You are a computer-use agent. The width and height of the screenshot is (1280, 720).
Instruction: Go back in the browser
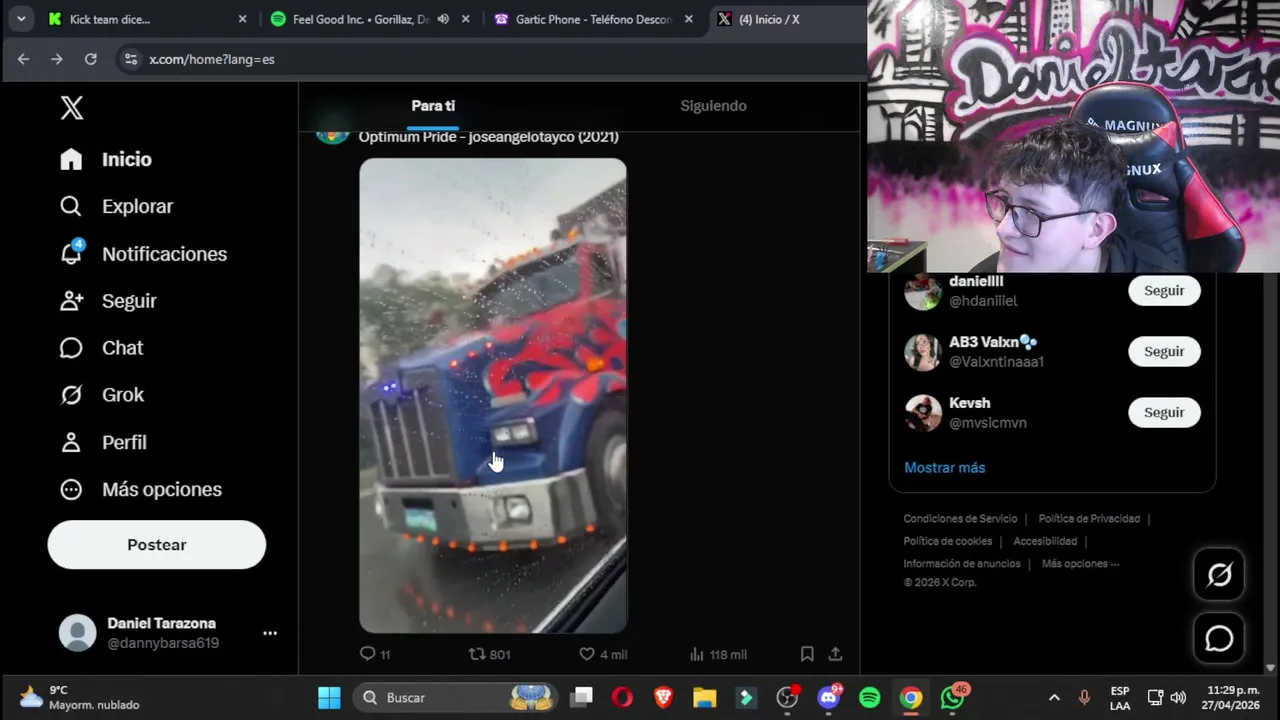23,59
